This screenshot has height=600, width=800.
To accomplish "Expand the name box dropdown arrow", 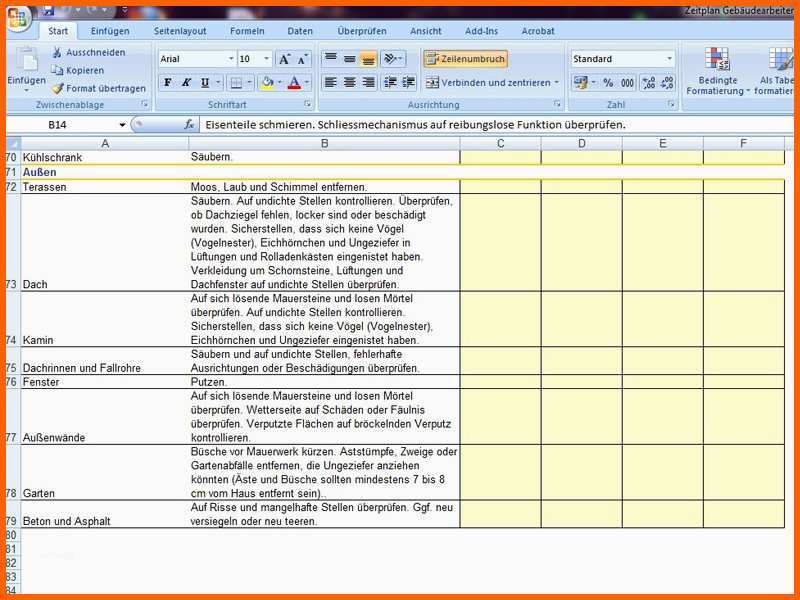I will pyautogui.click(x=122, y=125).
